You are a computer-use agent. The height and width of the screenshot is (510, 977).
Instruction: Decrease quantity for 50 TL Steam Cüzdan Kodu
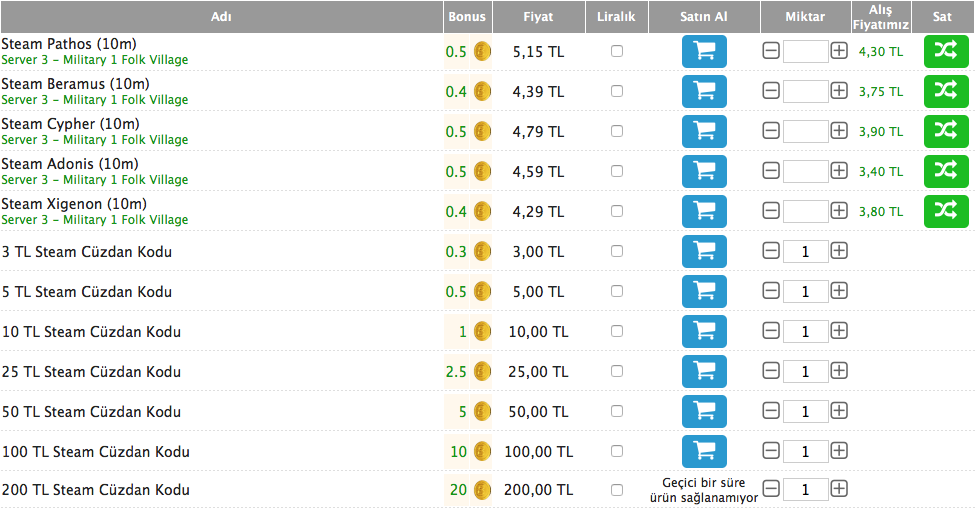point(771,411)
